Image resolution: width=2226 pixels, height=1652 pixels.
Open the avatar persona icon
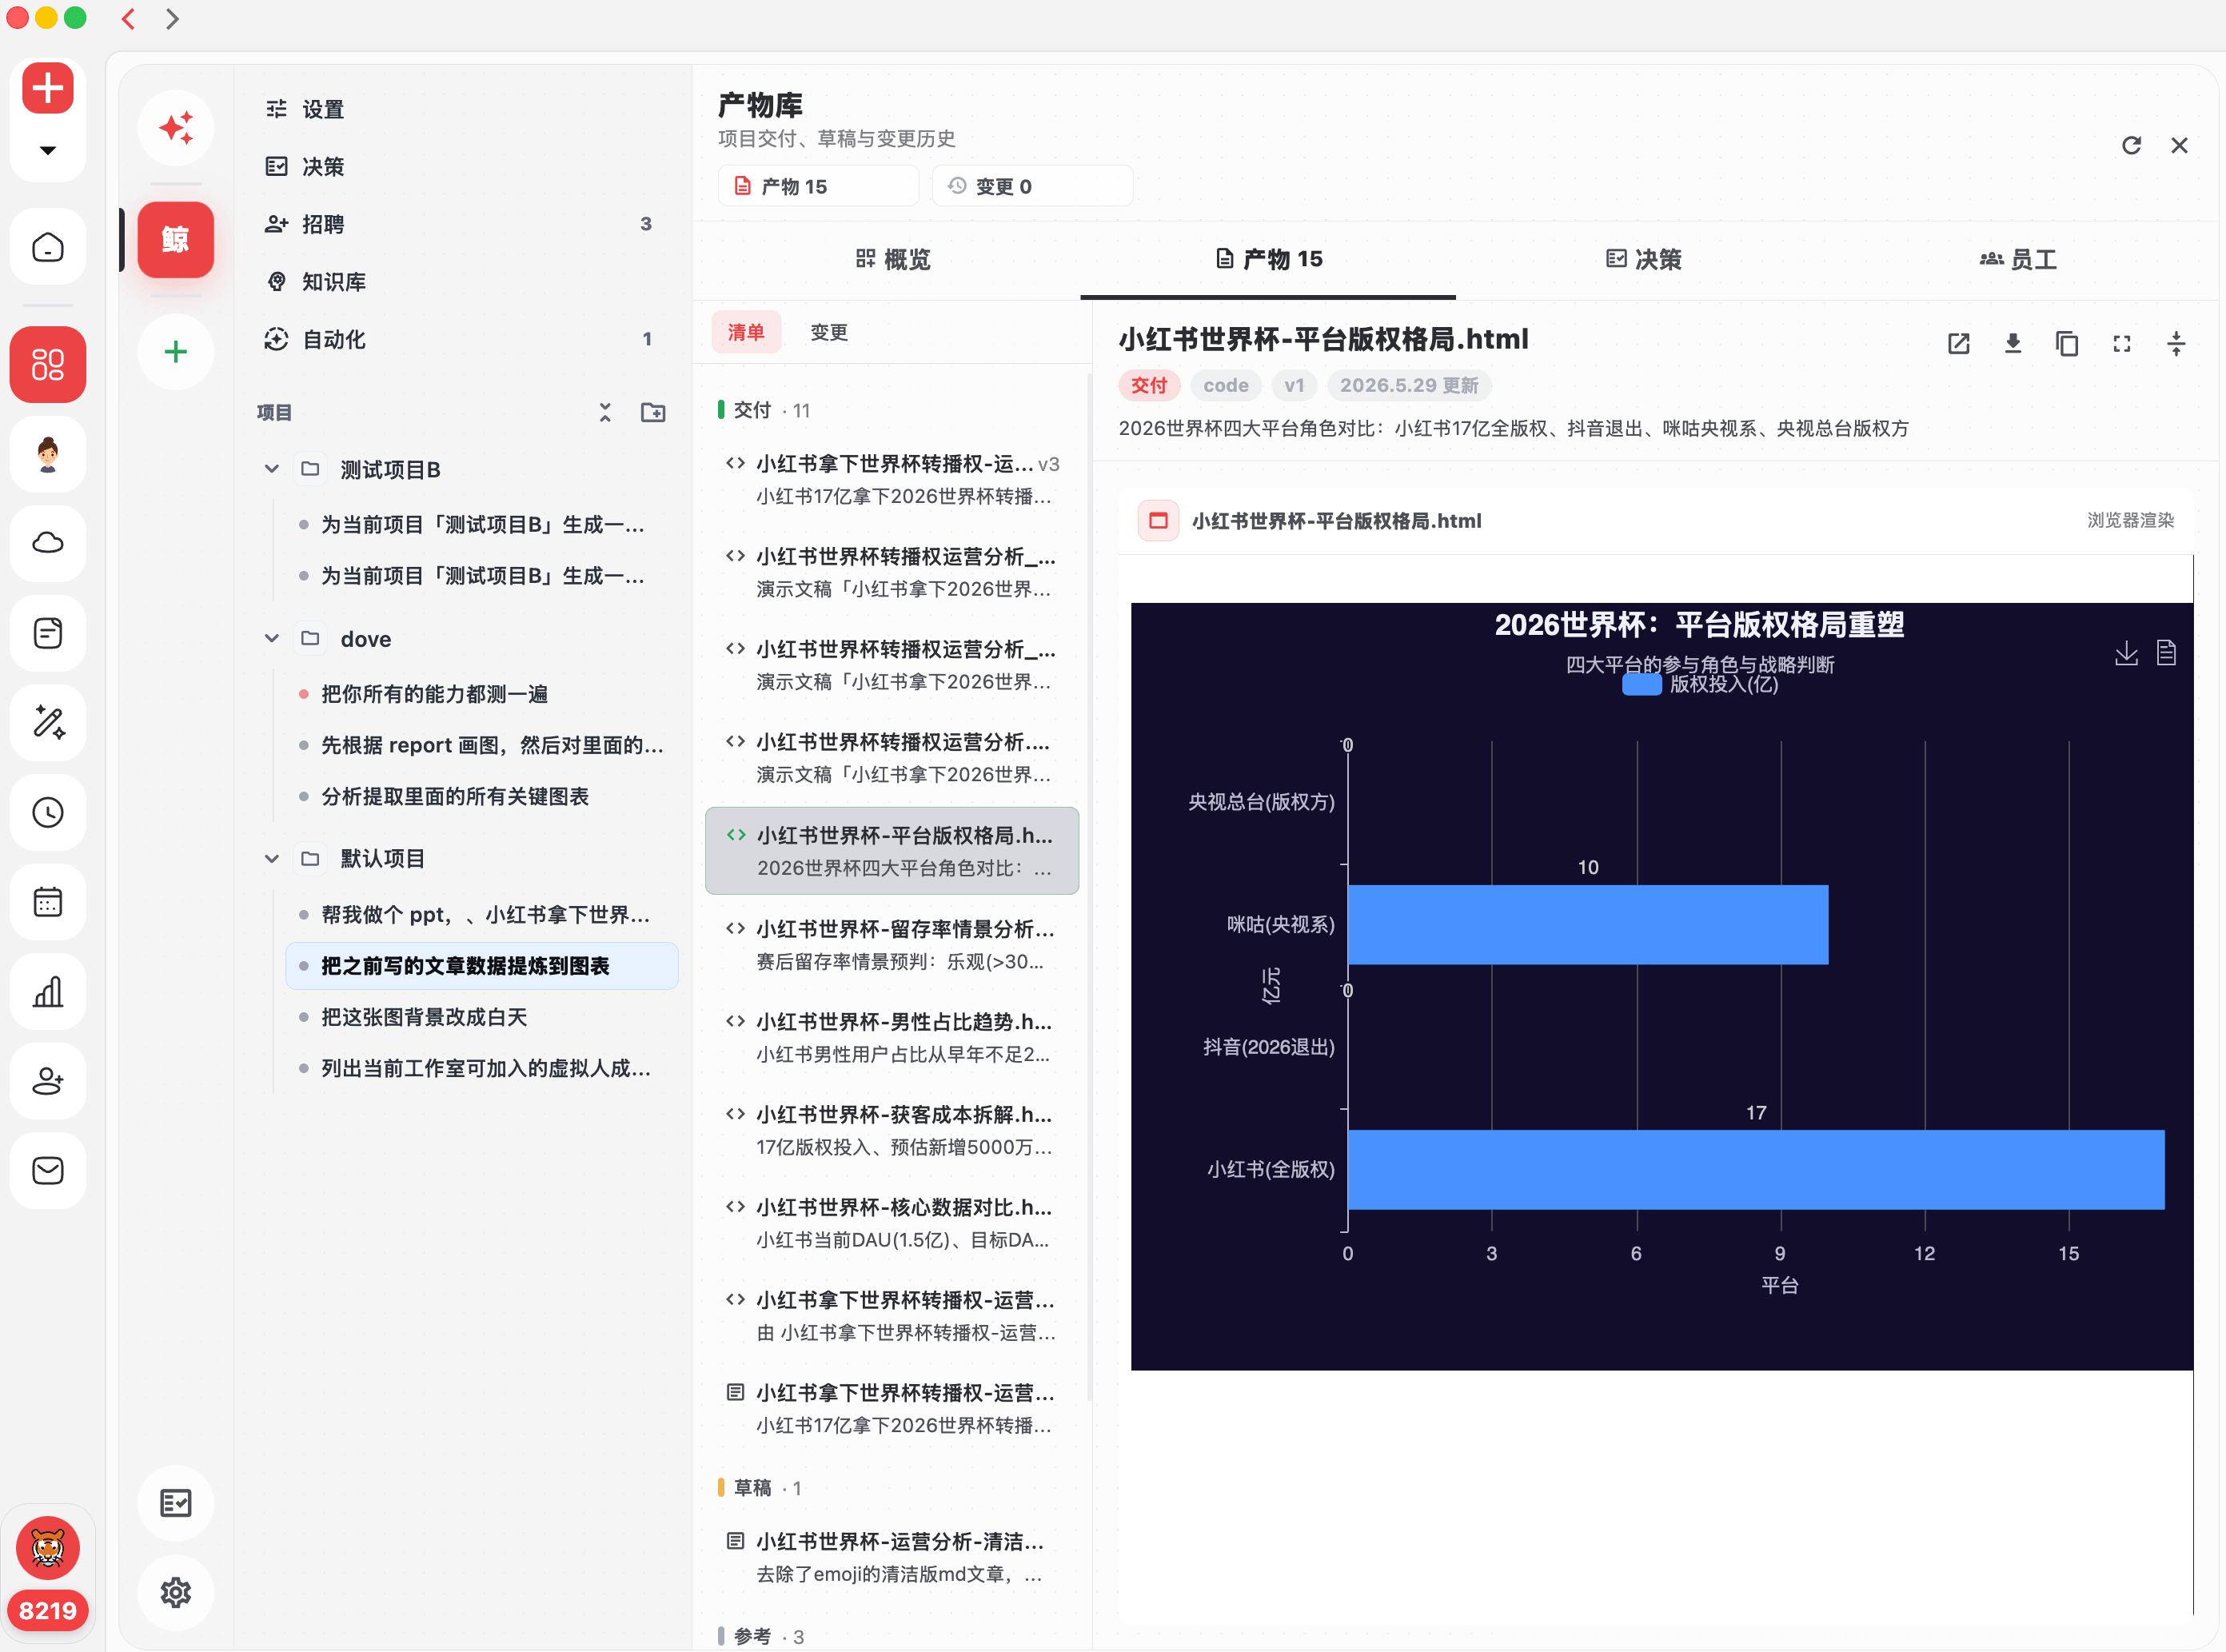coord(47,454)
